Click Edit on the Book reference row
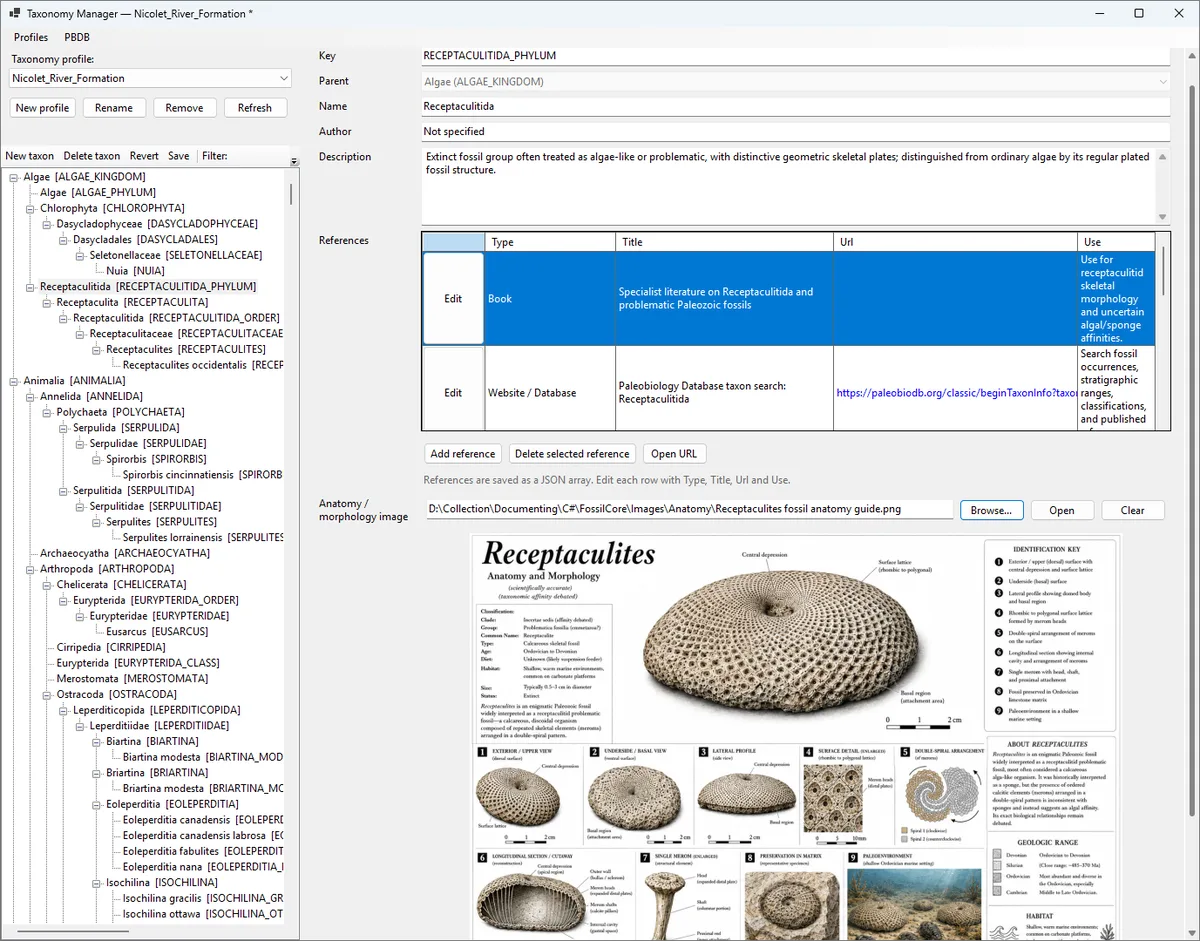 453,299
